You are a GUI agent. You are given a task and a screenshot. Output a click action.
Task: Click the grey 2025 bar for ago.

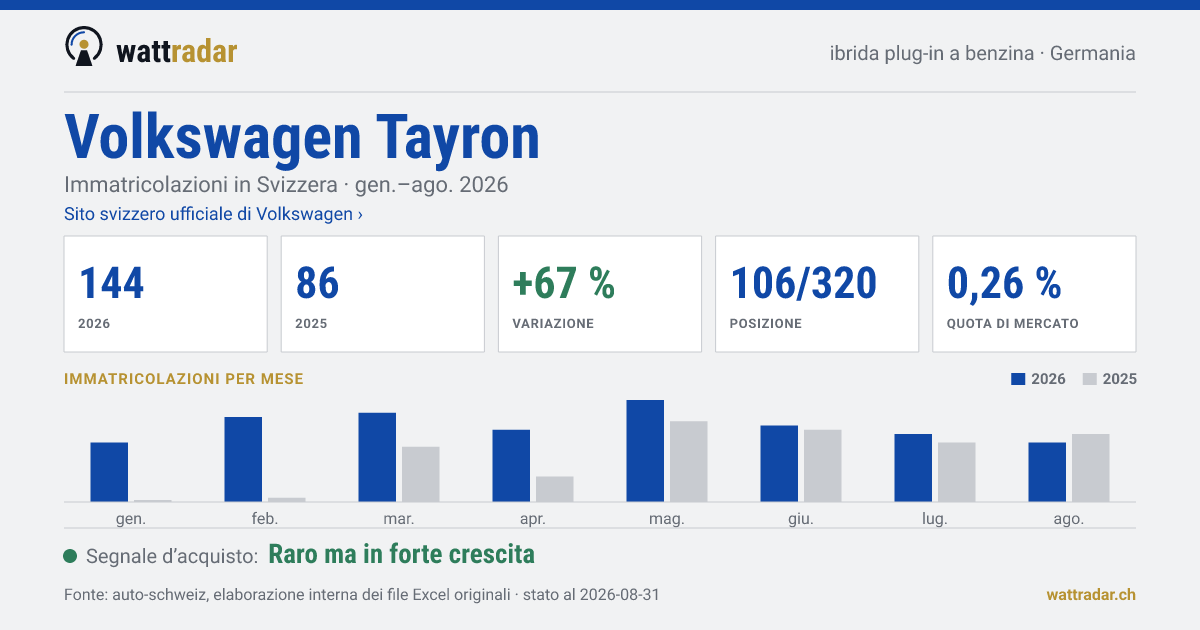coord(1091,468)
